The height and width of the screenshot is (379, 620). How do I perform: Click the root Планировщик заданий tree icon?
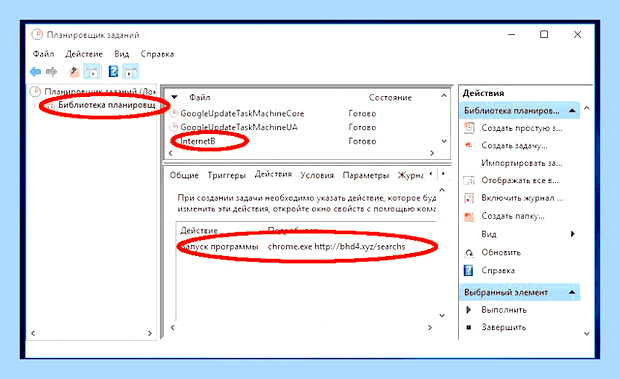[36, 92]
